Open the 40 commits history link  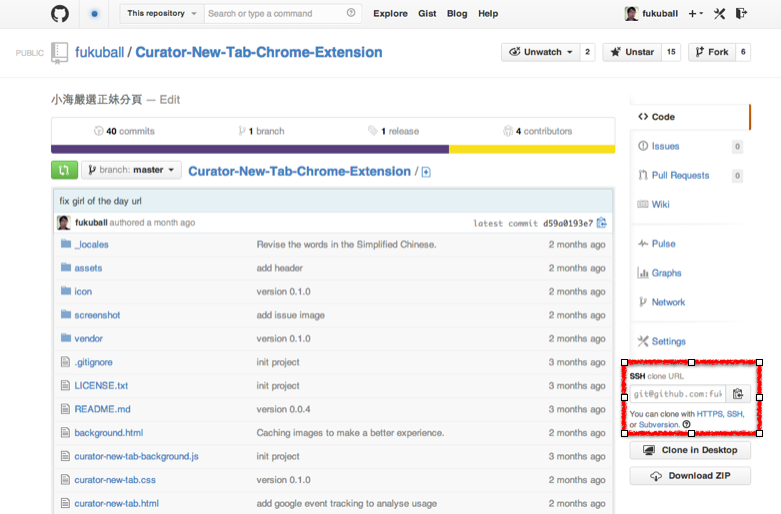pos(125,131)
